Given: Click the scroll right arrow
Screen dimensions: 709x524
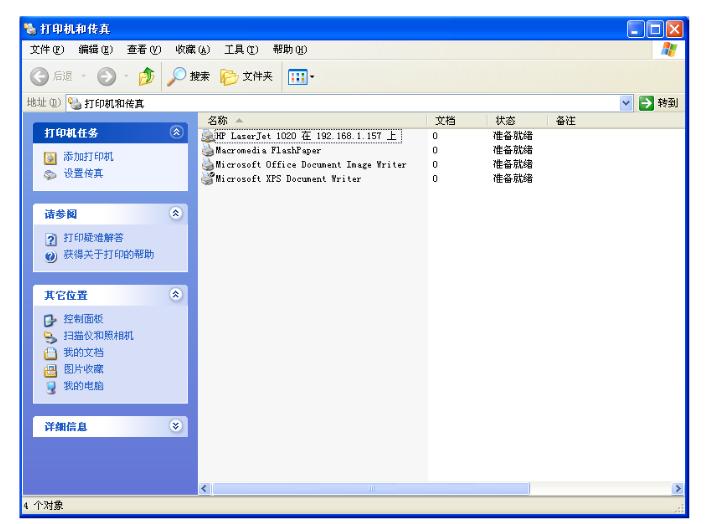Looking at the screenshot, I should point(677,488).
